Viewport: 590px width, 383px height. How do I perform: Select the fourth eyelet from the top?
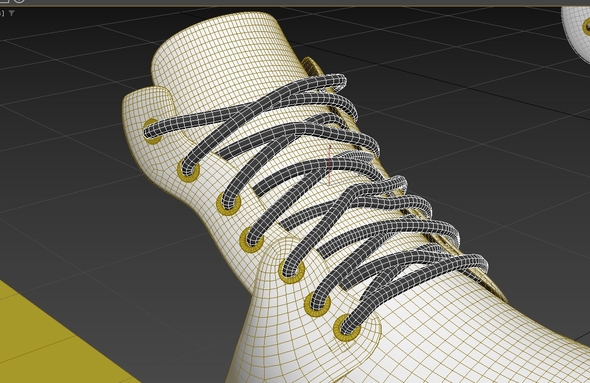252,240
